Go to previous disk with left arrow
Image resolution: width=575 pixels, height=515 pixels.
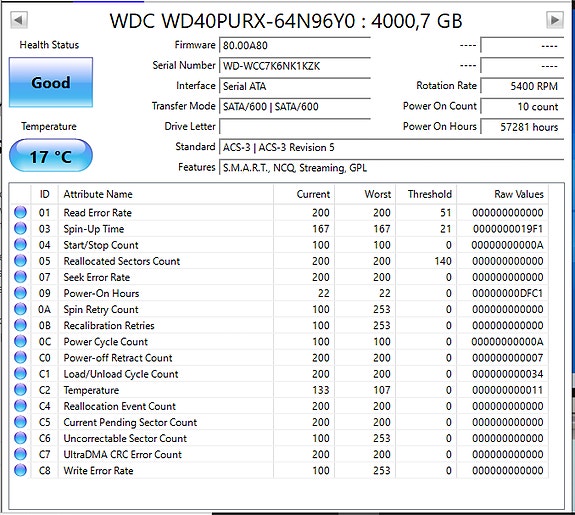point(18,20)
